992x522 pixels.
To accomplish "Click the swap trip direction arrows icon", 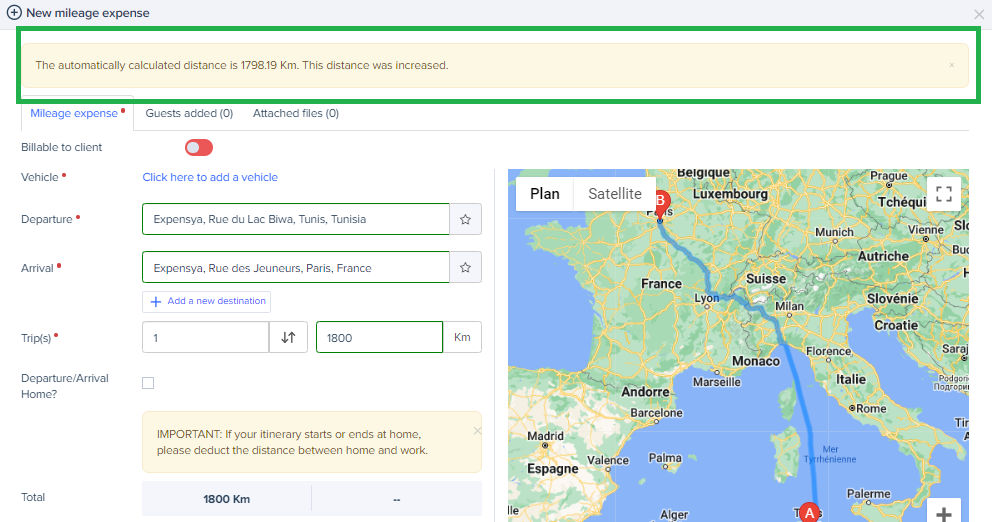I will (x=288, y=338).
